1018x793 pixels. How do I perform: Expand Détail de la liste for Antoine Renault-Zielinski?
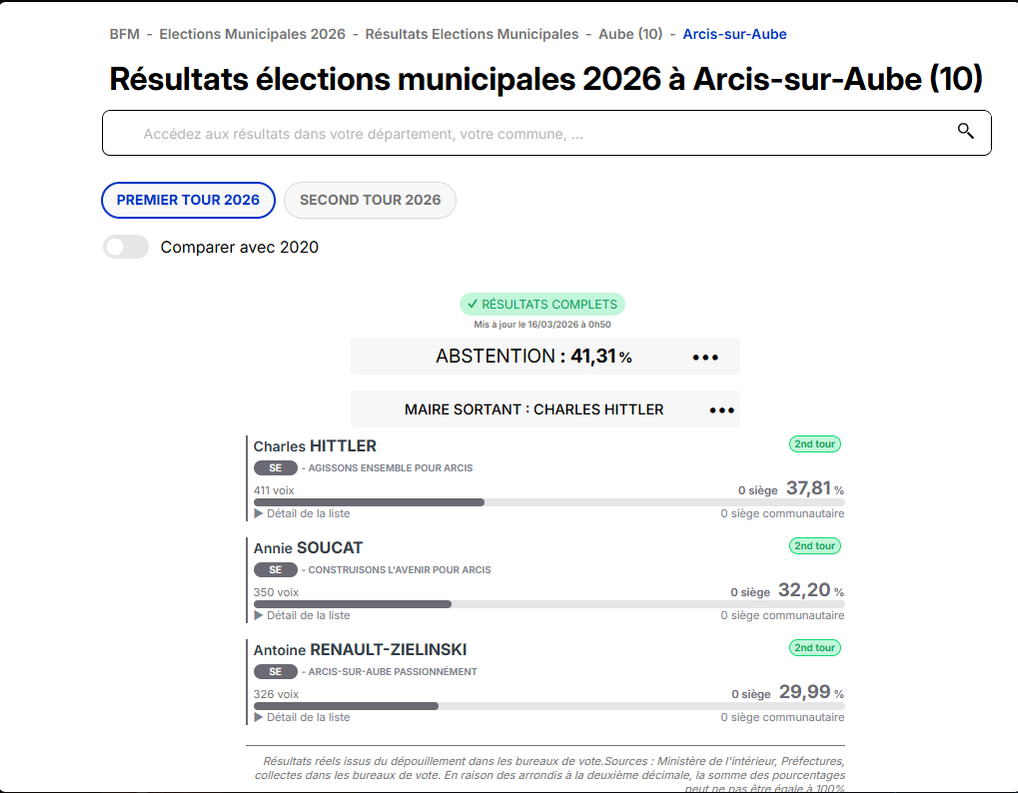pos(302,717)
